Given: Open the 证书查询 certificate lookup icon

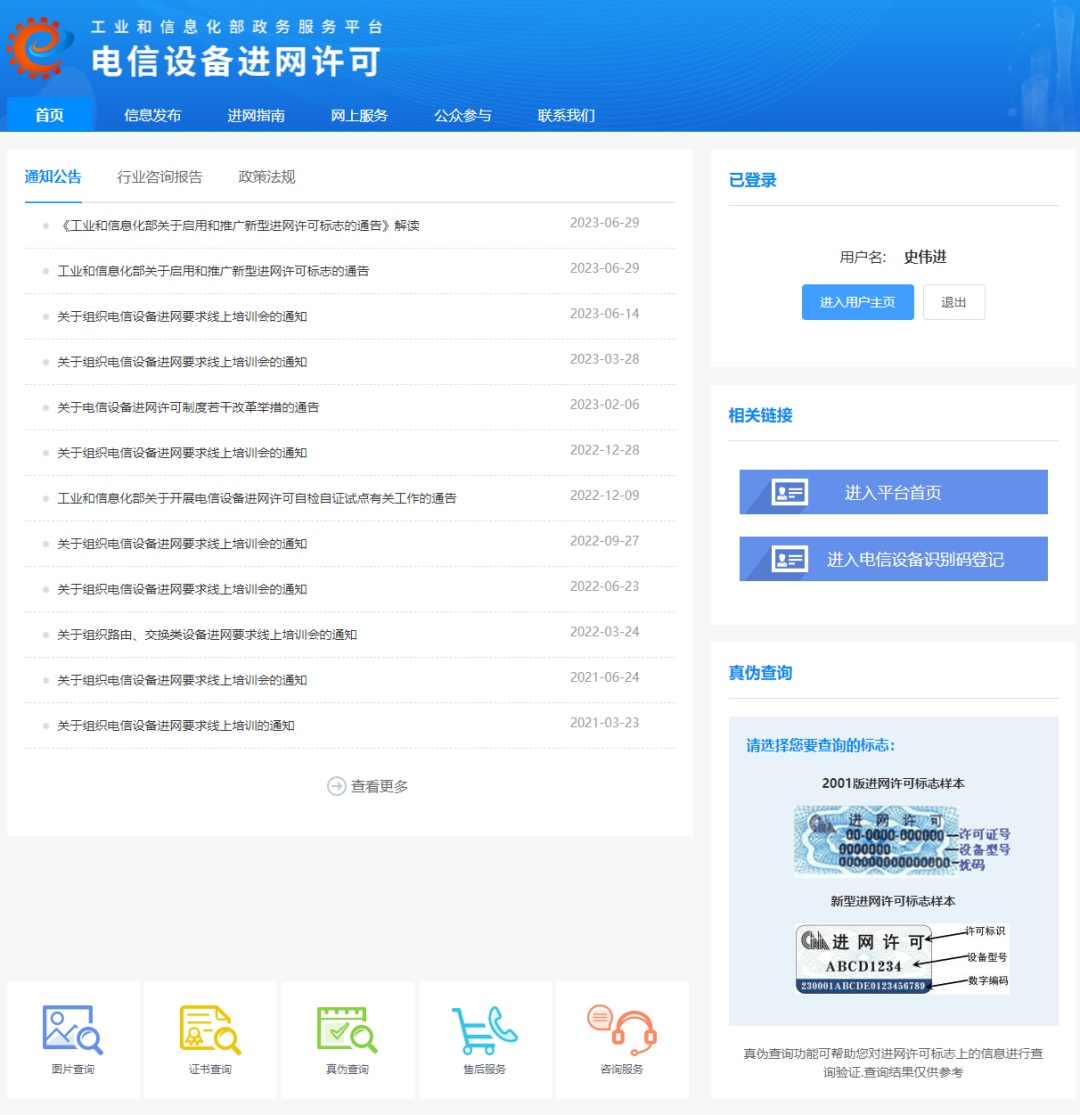Looking at the screenshot, I should point(209,1028).
